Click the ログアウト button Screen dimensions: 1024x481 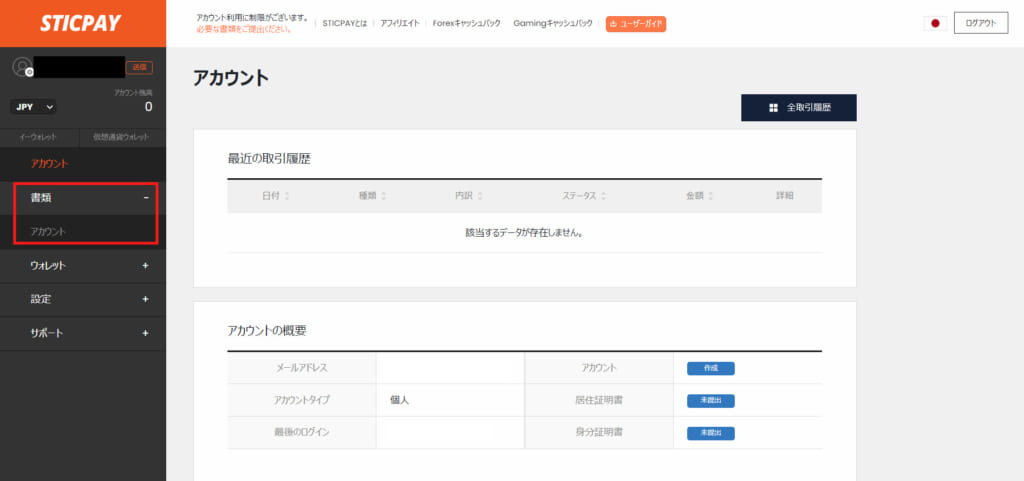click(x=980, y=23)
